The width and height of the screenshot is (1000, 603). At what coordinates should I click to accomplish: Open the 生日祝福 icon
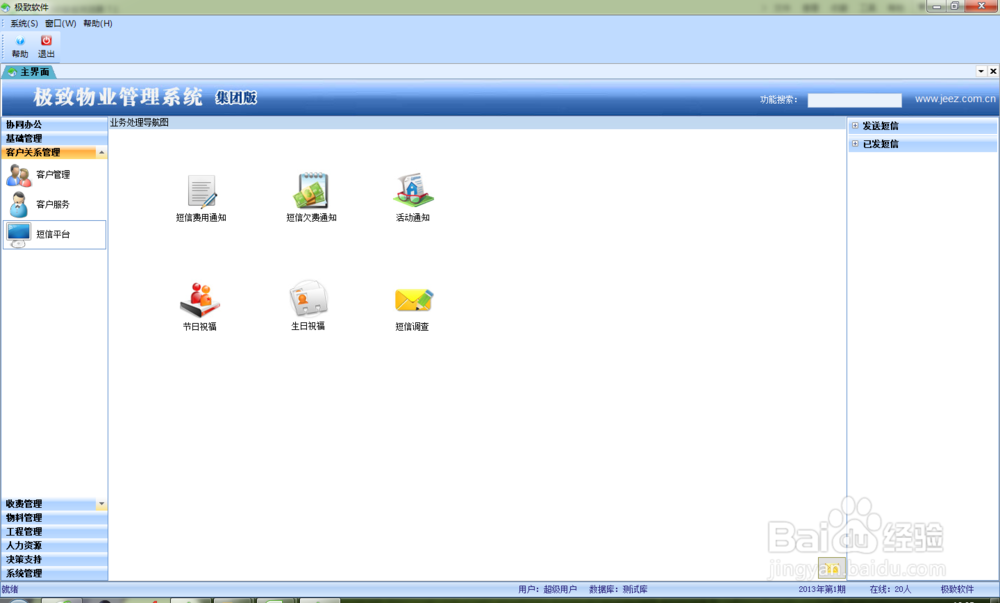tap(308, 298)
